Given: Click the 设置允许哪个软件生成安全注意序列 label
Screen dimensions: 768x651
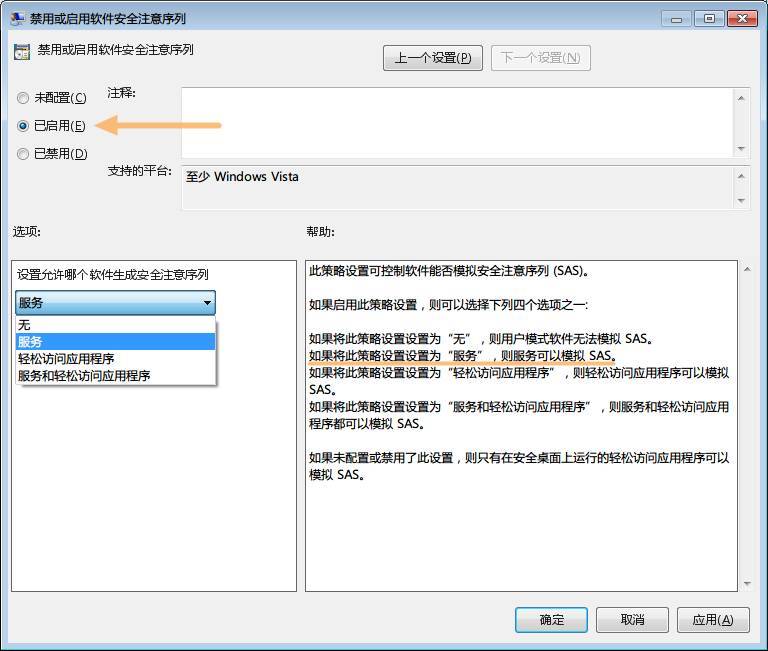Looking at the screenshot, I should pos(113,274).
